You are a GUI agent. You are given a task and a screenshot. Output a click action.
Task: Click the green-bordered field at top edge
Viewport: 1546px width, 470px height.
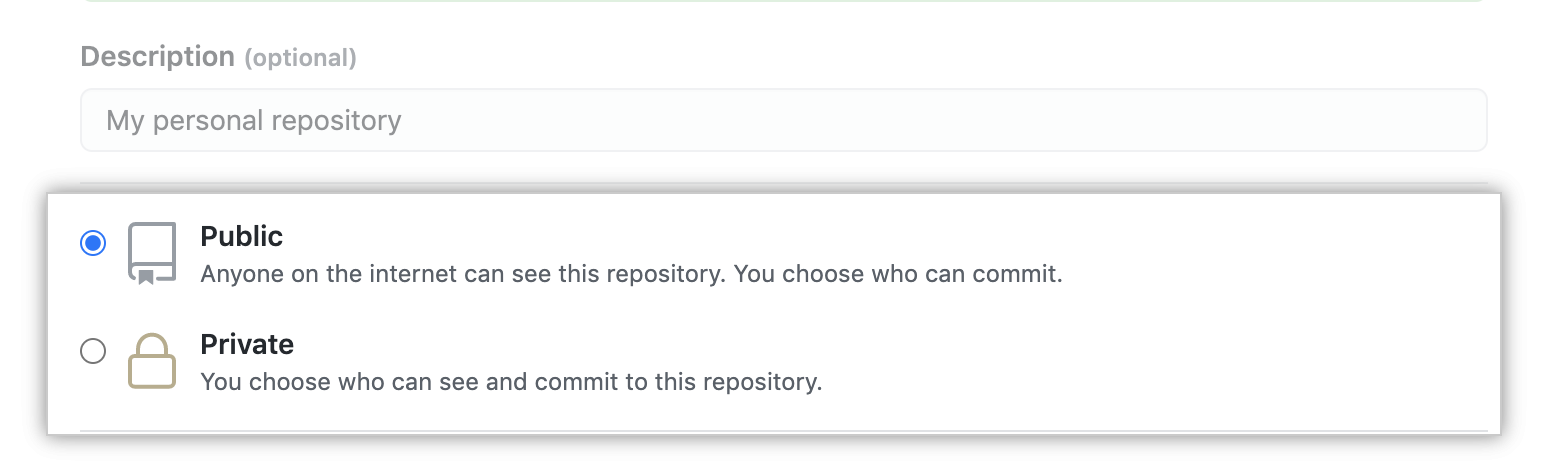(783, 1)
